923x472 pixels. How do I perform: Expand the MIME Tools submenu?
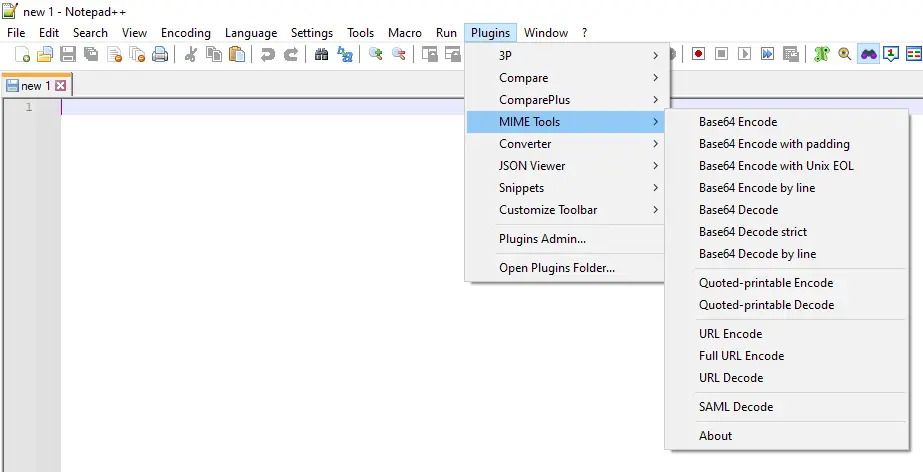click(x=567, y=122)
